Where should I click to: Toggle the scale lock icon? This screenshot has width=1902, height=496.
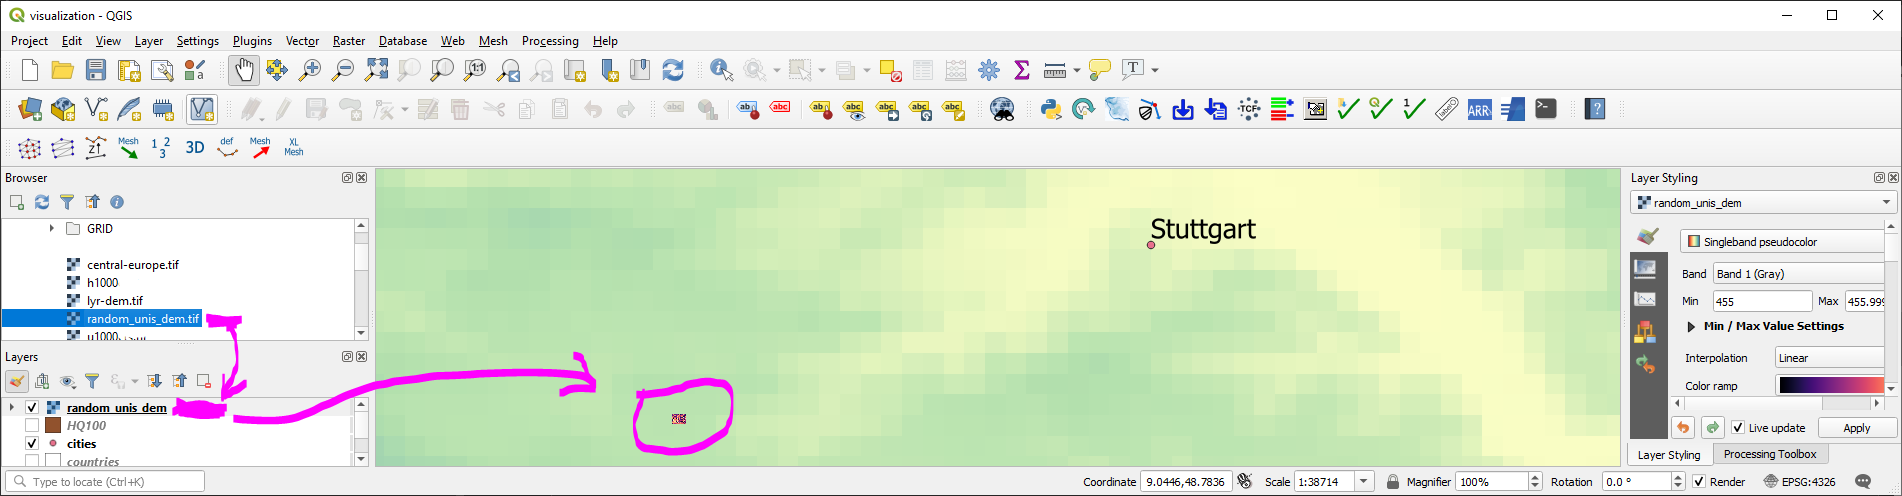pyautogui.click(x=1392, y=482)
